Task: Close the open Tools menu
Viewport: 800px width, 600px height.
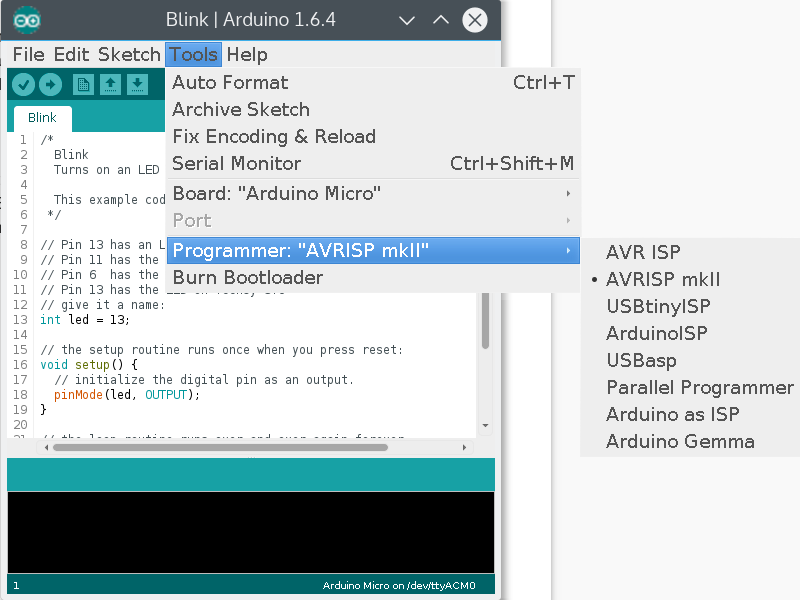Action: coord(193,55)
